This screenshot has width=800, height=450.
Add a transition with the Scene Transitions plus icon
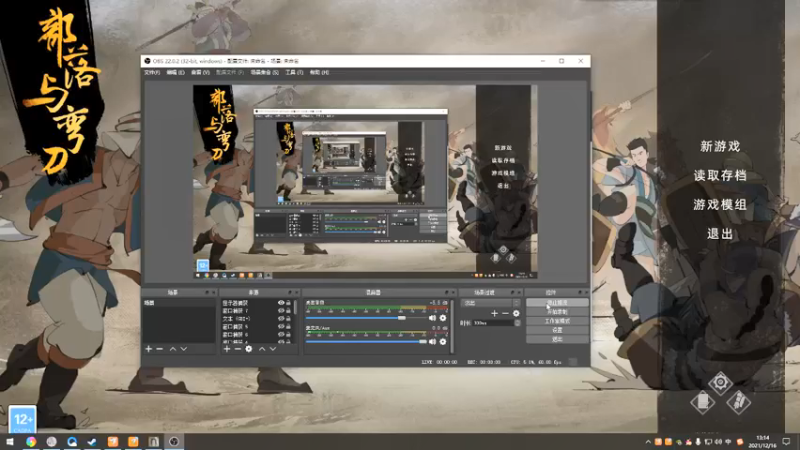tap(494, 313)
